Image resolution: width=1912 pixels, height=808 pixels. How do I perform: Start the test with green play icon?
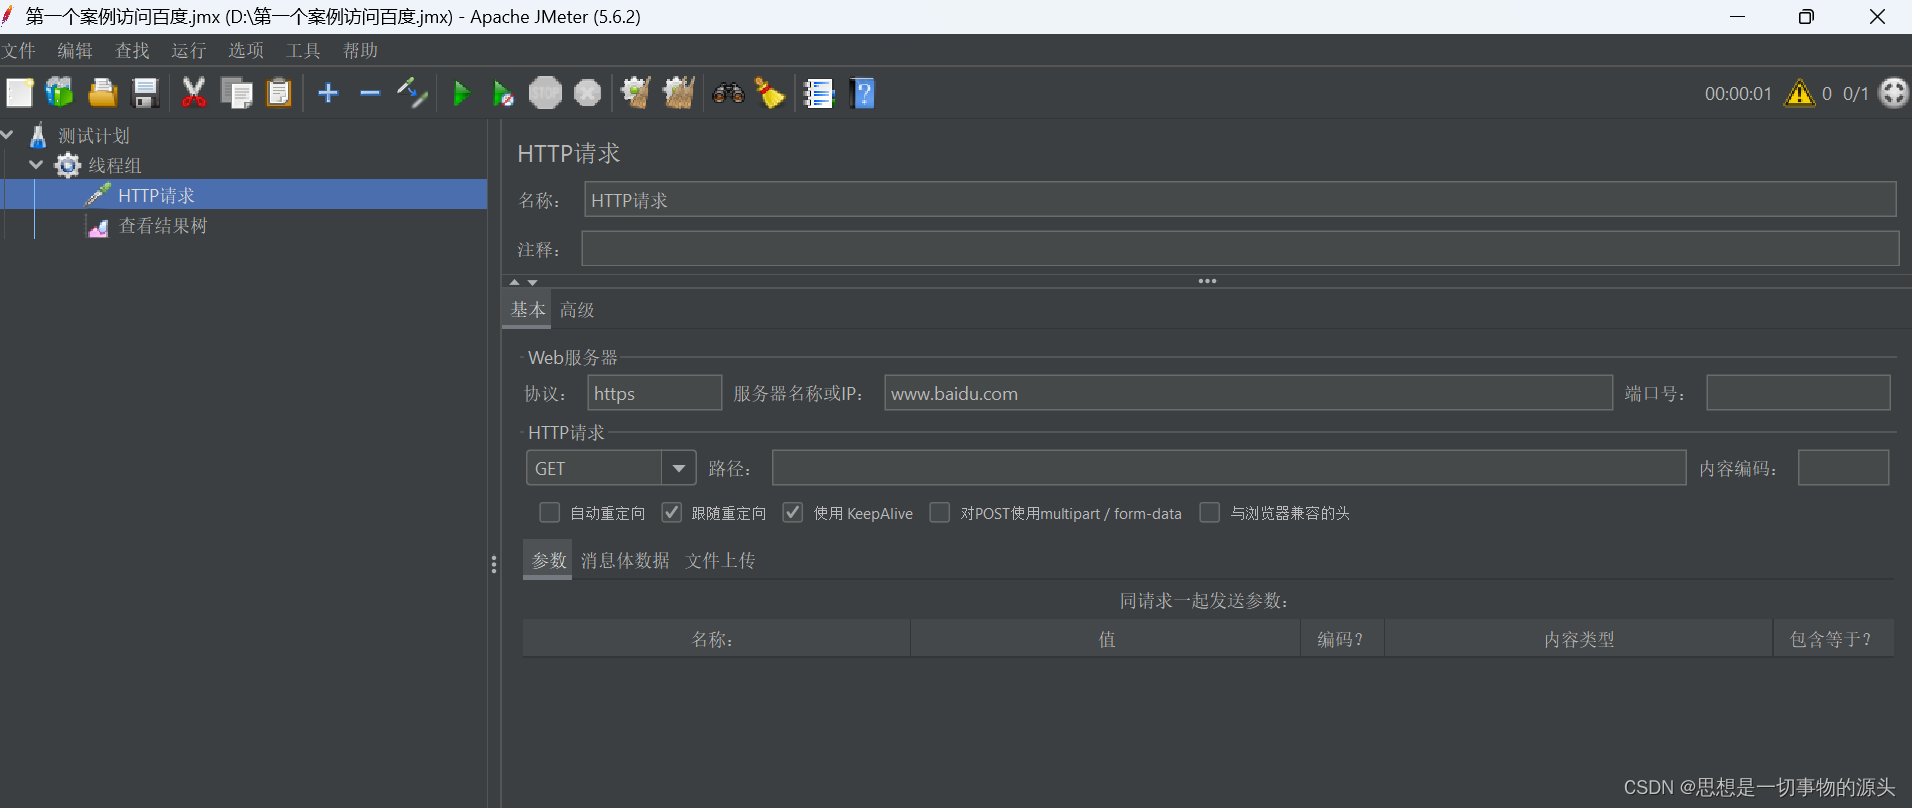461,94
